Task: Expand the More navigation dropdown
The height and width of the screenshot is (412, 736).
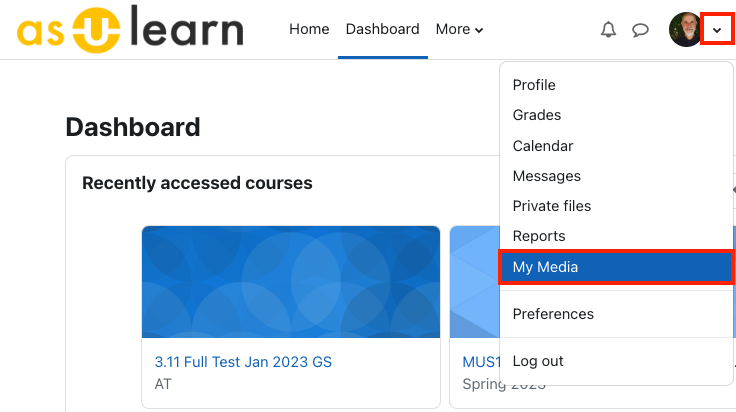Action: coord(459,29)
